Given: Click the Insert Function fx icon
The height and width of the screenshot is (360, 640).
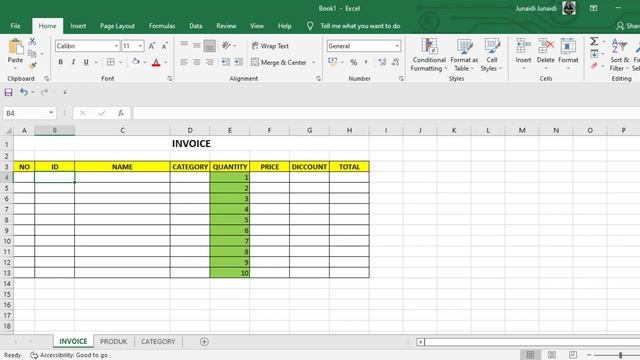Looking at the screenshot, I should click(121, 113).
